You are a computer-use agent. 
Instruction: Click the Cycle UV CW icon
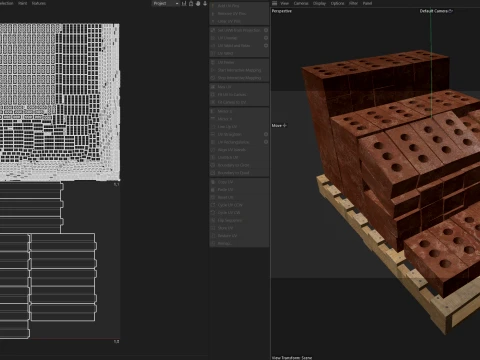(x=213, y=213)
